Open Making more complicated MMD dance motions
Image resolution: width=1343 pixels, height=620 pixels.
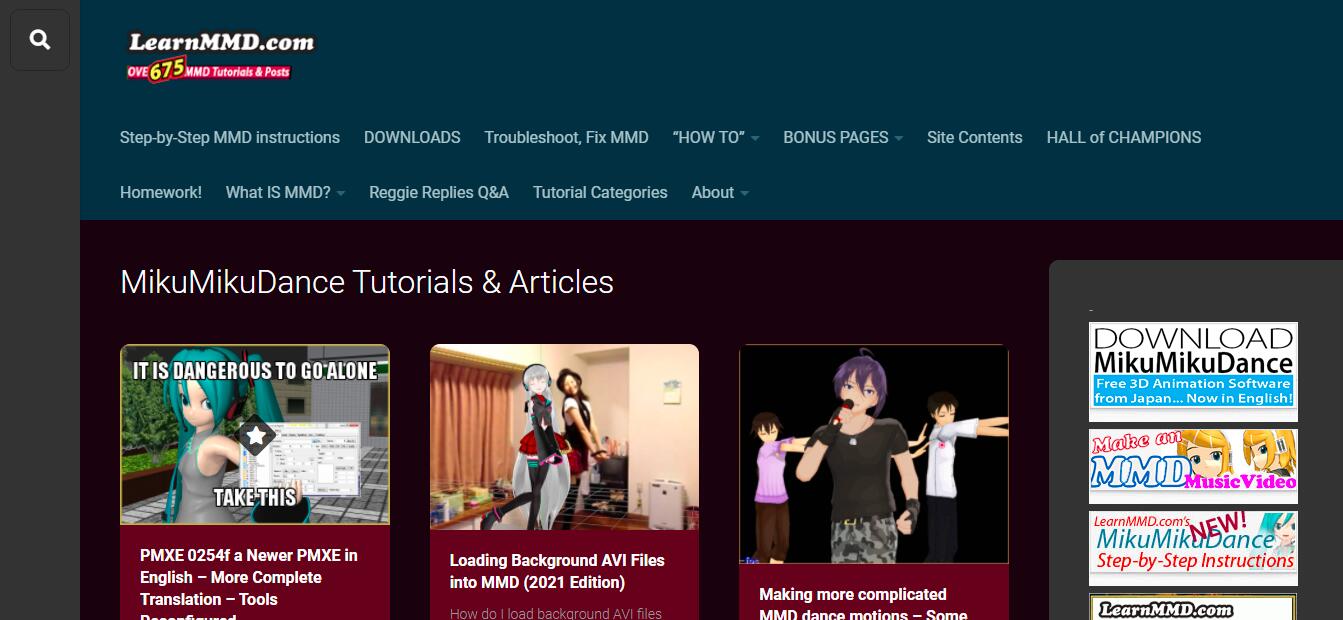click(x=863, y=603)
